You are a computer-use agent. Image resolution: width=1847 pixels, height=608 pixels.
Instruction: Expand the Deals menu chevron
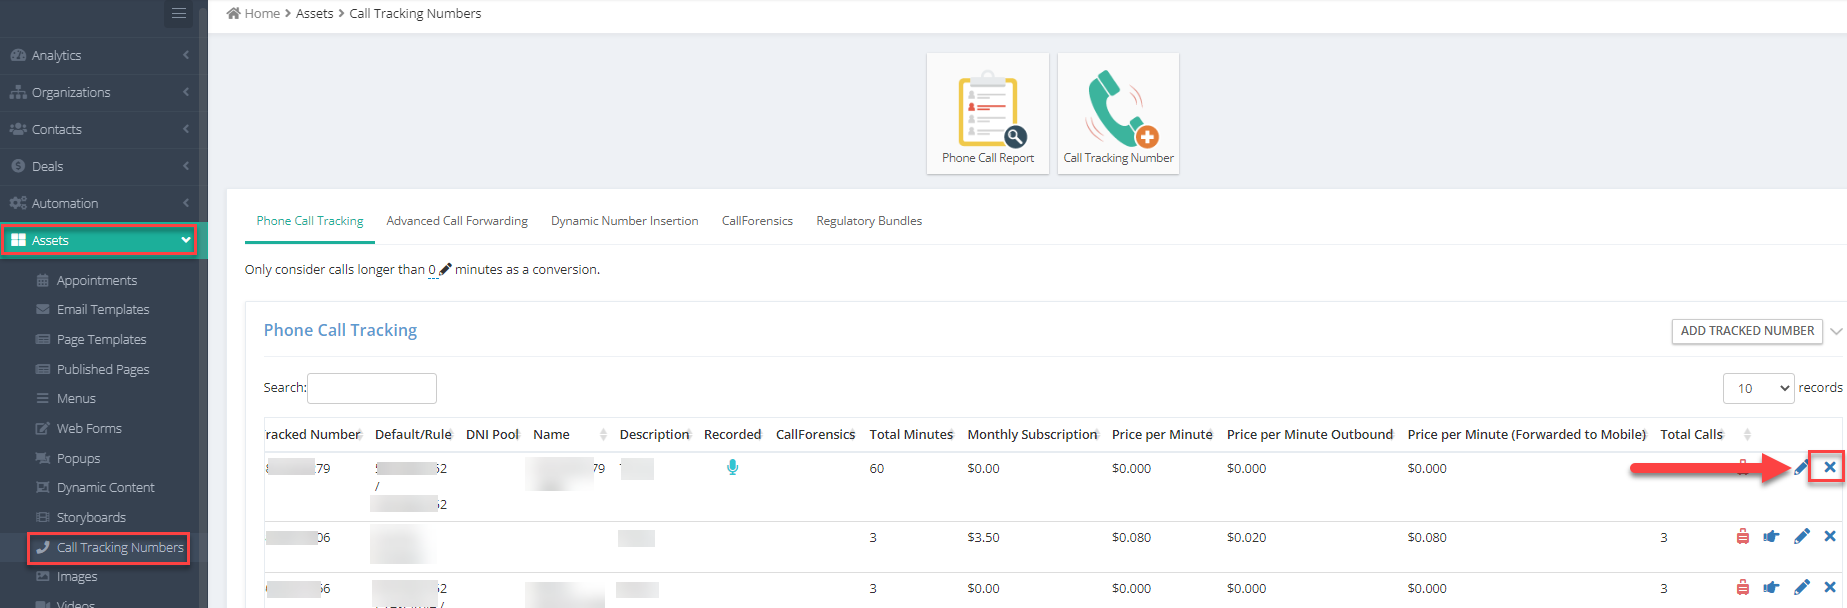coord(186,166)
